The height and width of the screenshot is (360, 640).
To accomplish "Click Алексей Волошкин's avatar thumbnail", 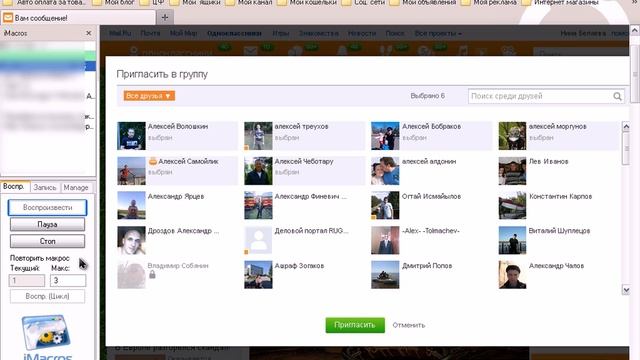I will click(131, 136).
